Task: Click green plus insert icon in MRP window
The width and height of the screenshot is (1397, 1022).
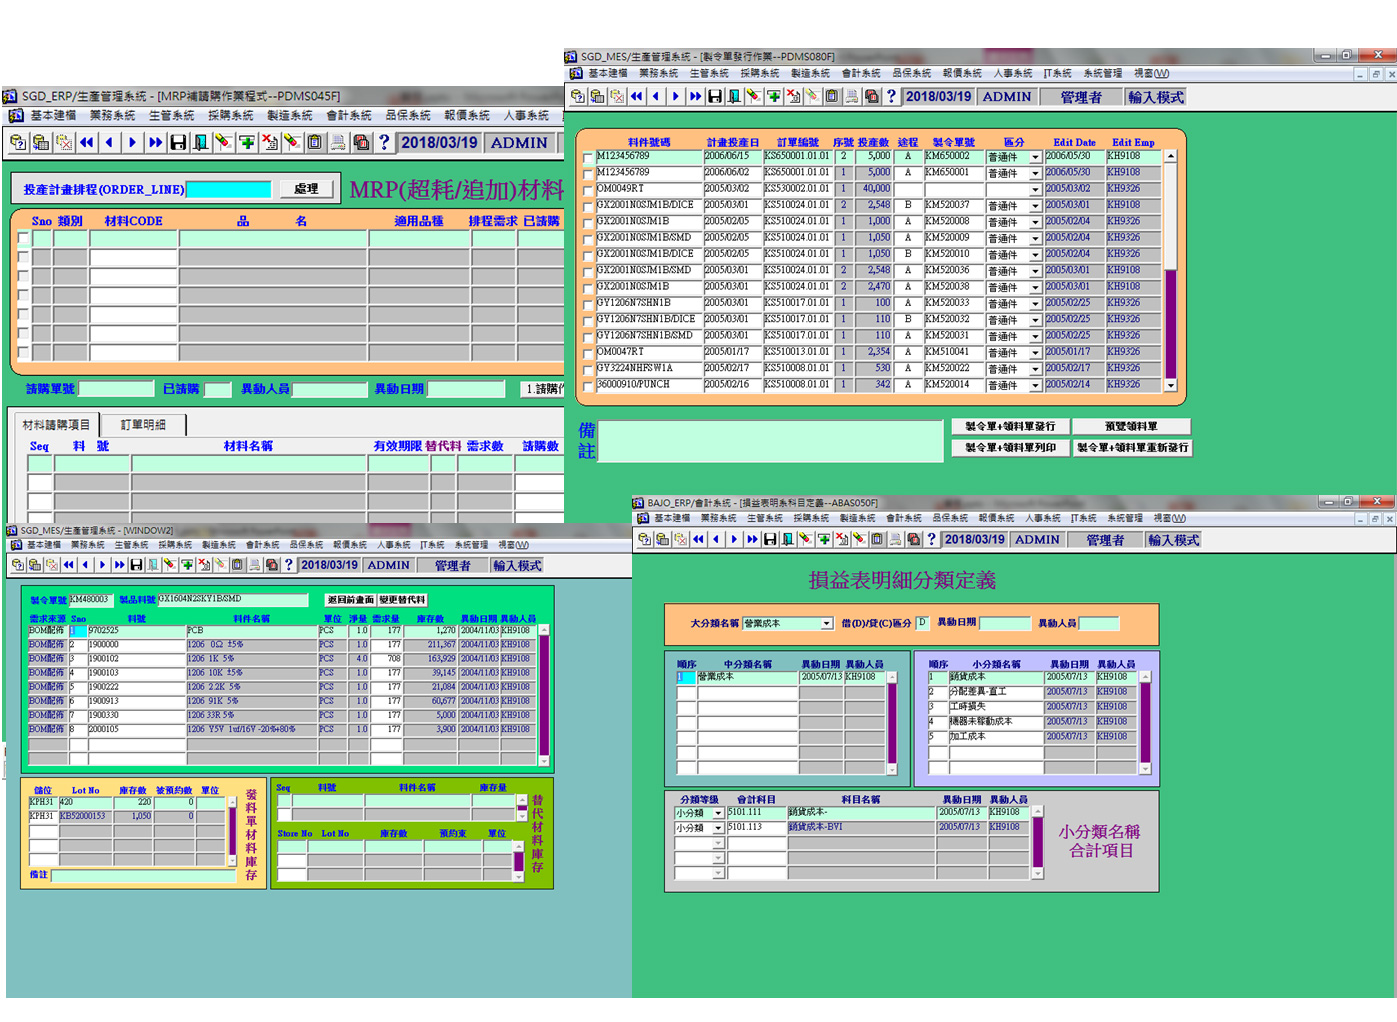Action: (247, 143)
